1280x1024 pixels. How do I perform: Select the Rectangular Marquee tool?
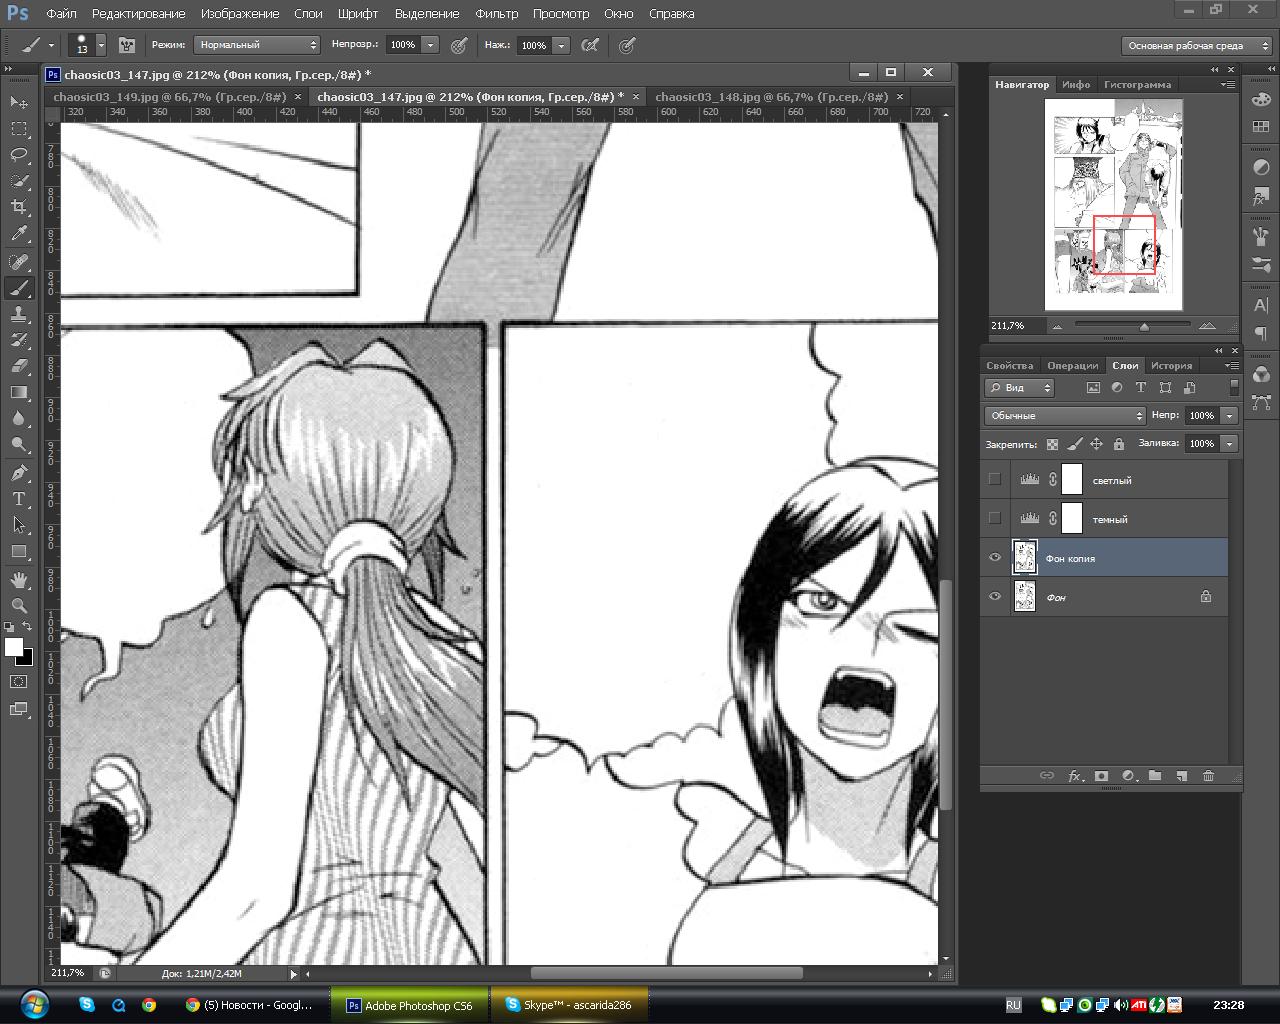pyautogui.click(x=19, y=128)
